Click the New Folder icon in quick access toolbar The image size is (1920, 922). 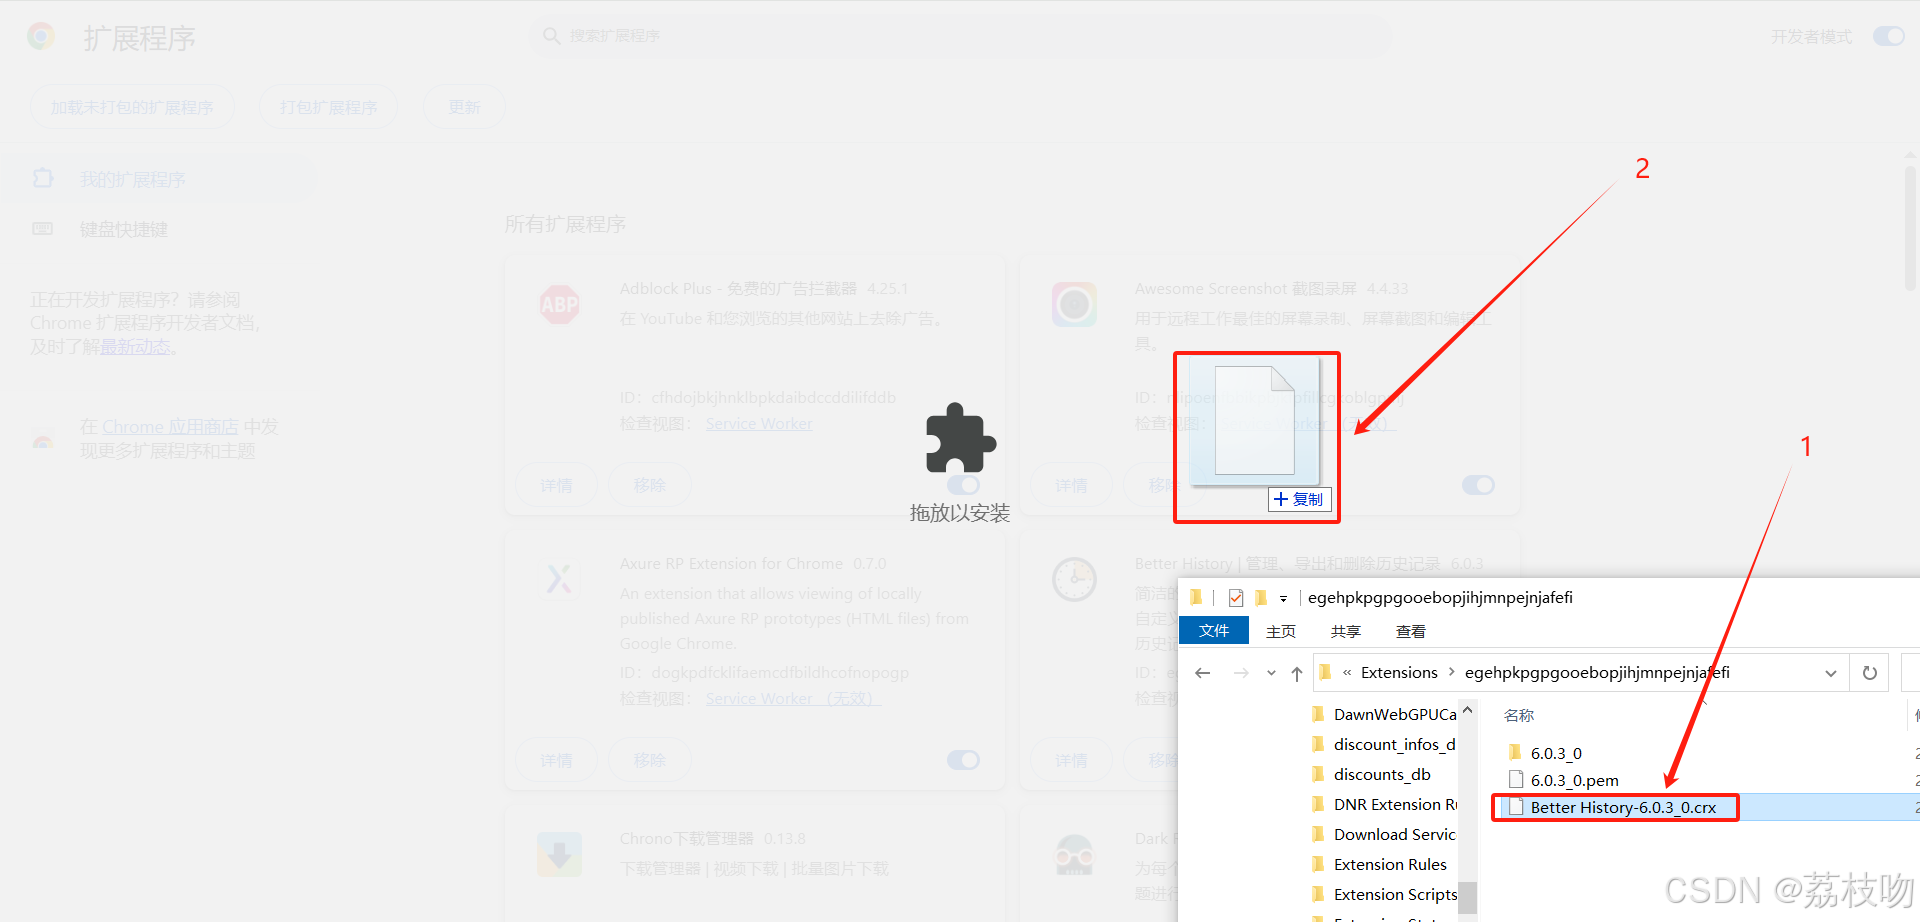point(1261,598)
